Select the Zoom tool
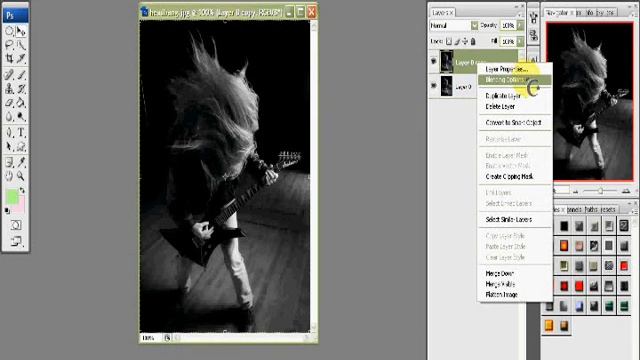The width and height of the screenshot is (640, 360). click(21, 176)
